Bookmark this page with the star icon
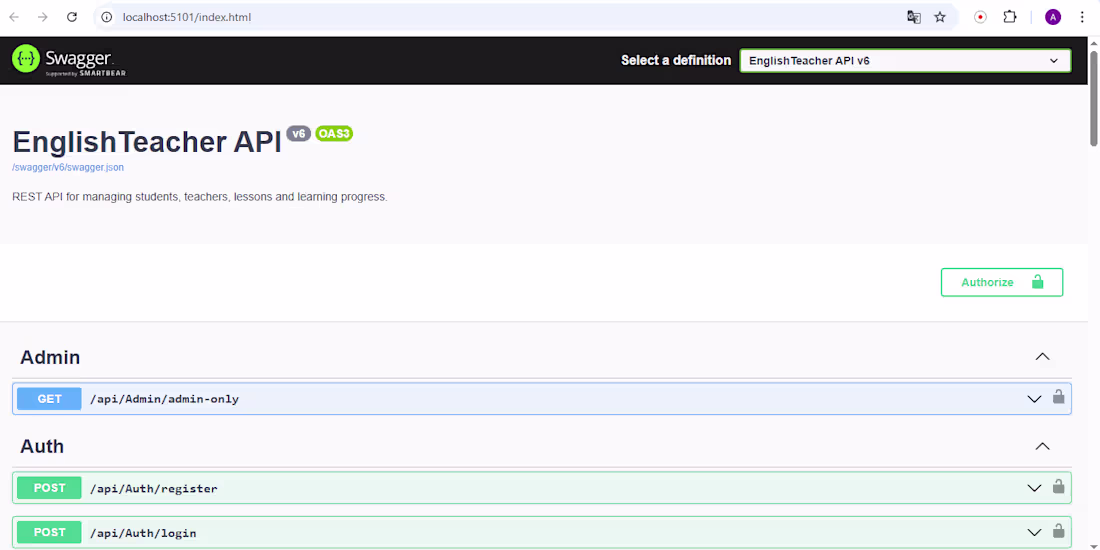 coord(940,18)
